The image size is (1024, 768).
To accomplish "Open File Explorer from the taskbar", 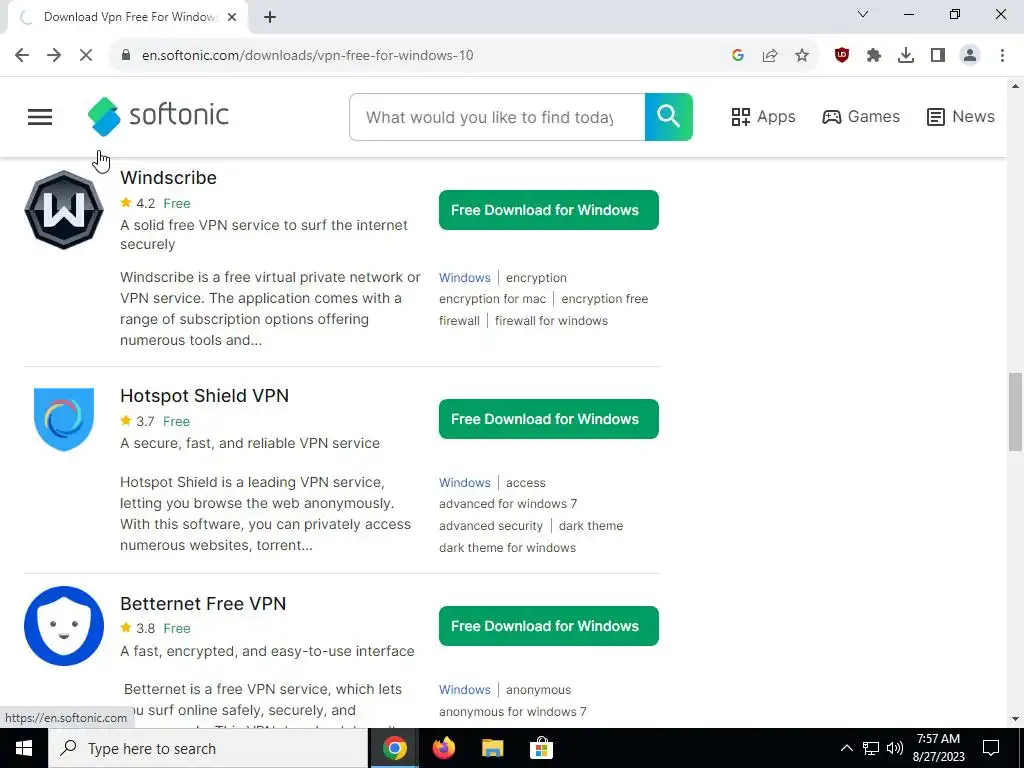I will click(x=492, y=748).
